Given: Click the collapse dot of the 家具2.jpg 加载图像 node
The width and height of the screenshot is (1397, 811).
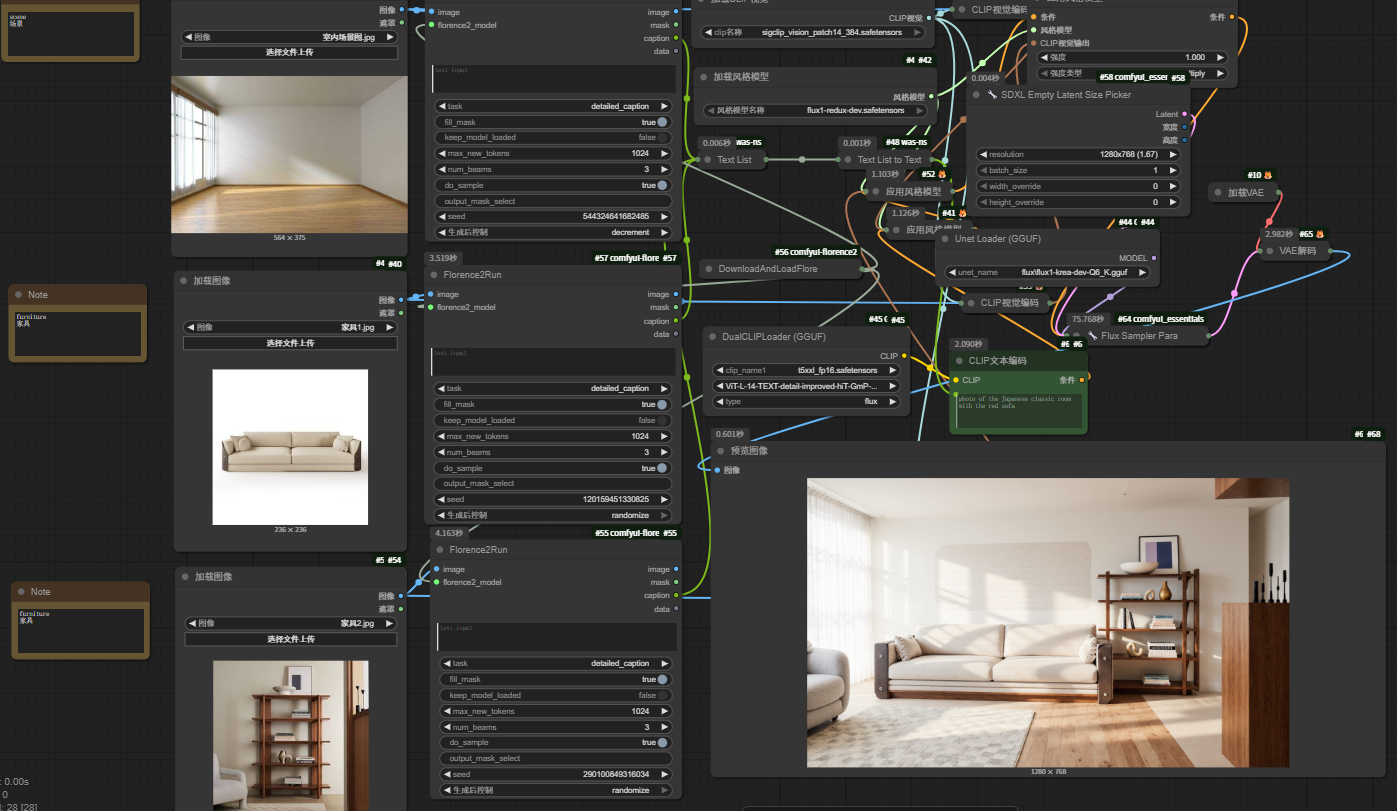Looking at the screenshot, I should (185, 577).
